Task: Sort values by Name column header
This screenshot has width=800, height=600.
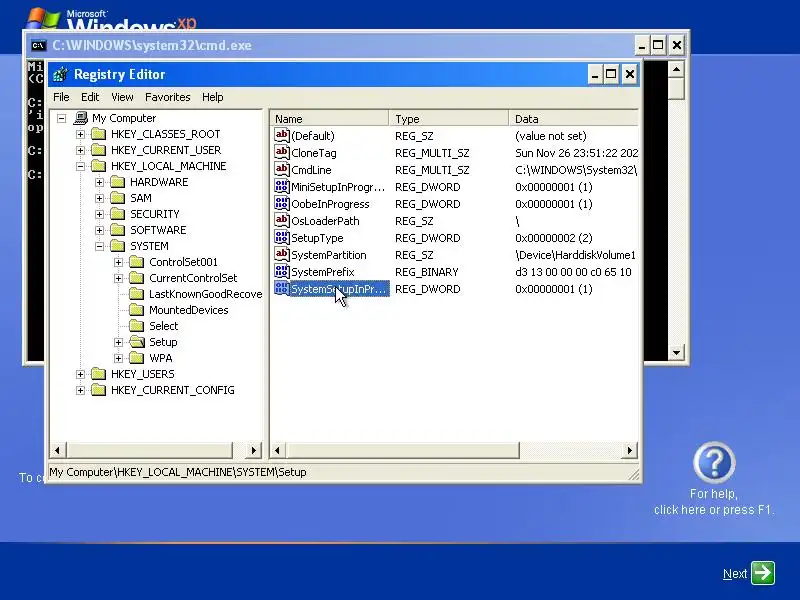Action: click(x=330, y=119)
